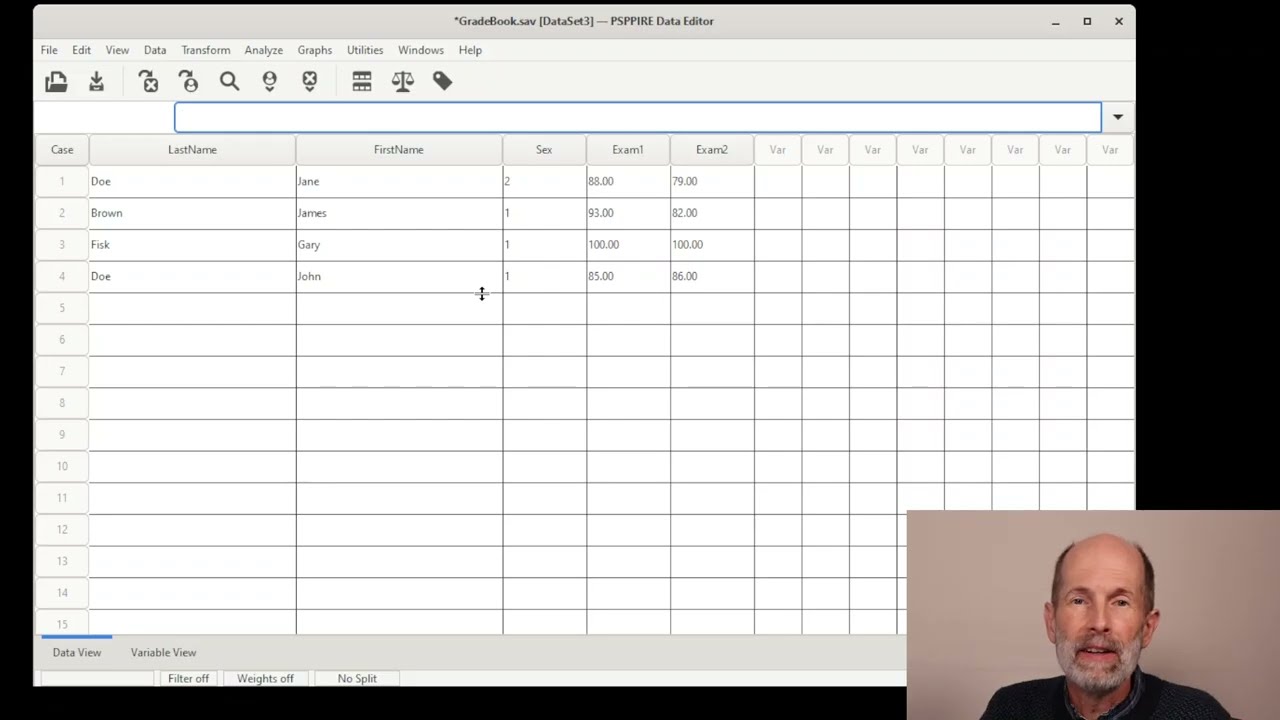Click the Split File toolbar icon

[362, 82]
